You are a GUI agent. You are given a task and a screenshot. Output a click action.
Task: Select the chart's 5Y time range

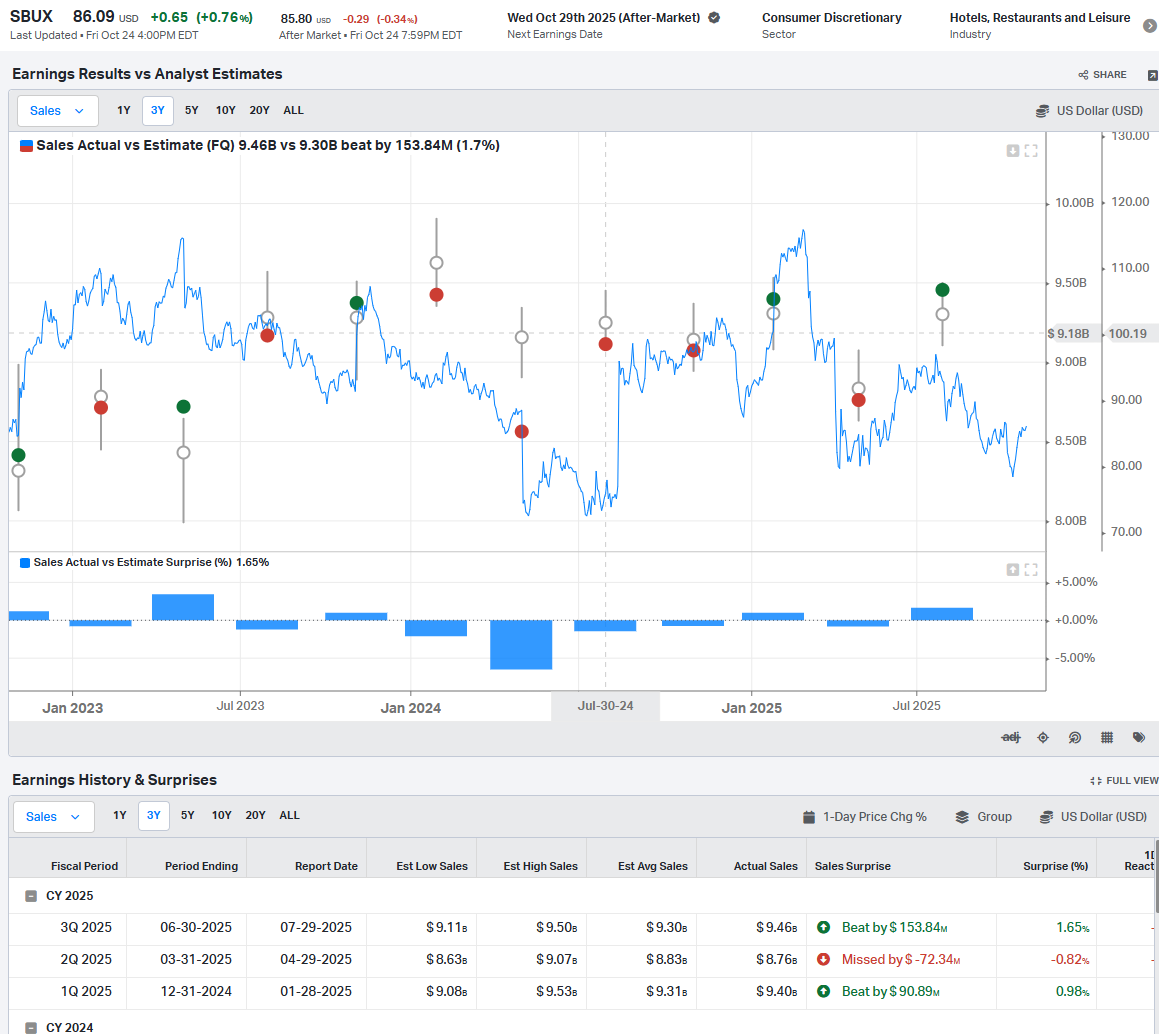pyautogui.click(x=191, y=110)
